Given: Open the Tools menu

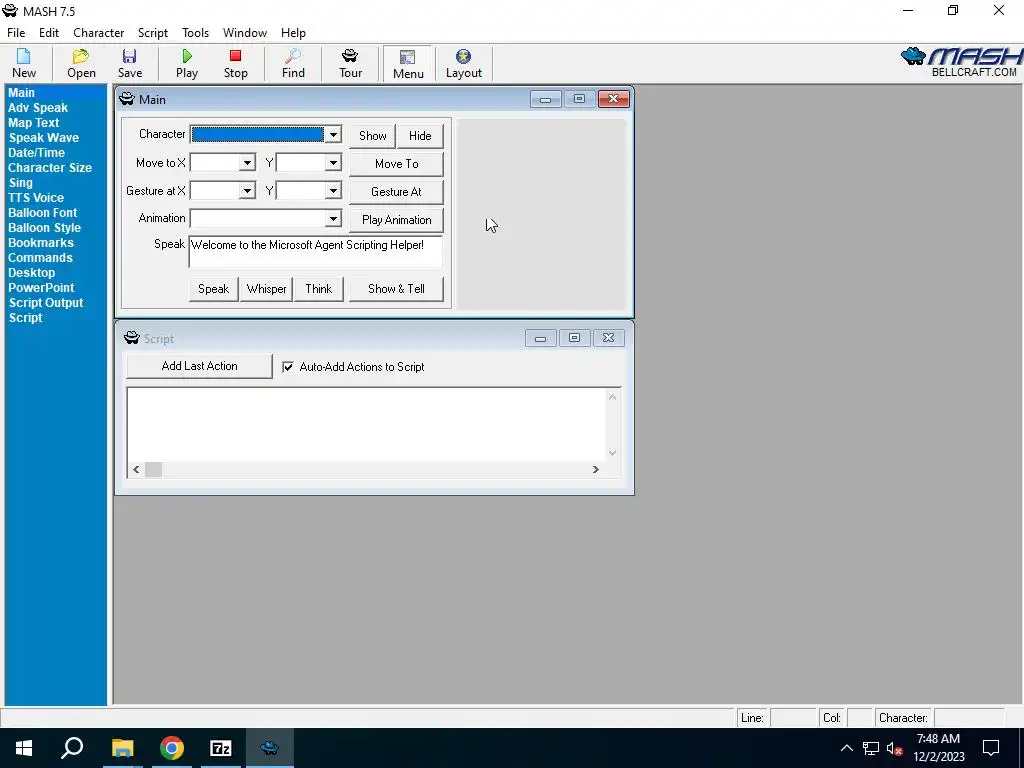Looking at the screenshot, I should point(195,33).
